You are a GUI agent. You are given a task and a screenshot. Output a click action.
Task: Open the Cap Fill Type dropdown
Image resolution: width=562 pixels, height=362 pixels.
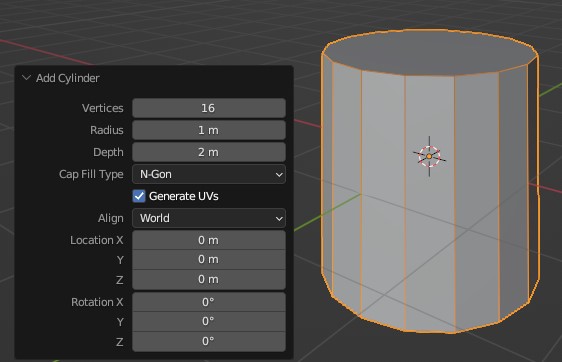(209, 174)
